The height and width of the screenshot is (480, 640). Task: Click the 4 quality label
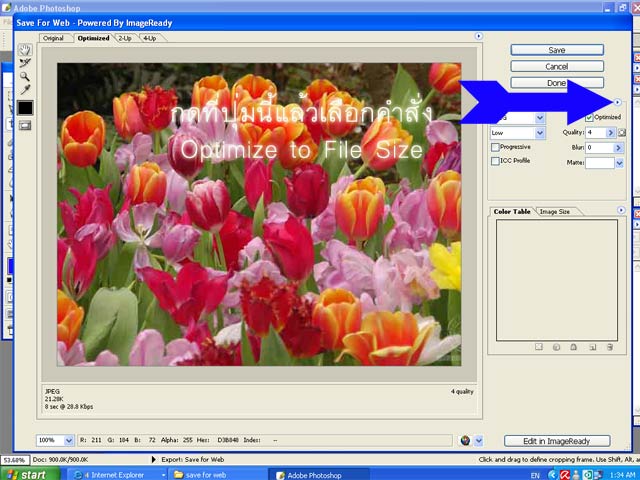[462, 391]
